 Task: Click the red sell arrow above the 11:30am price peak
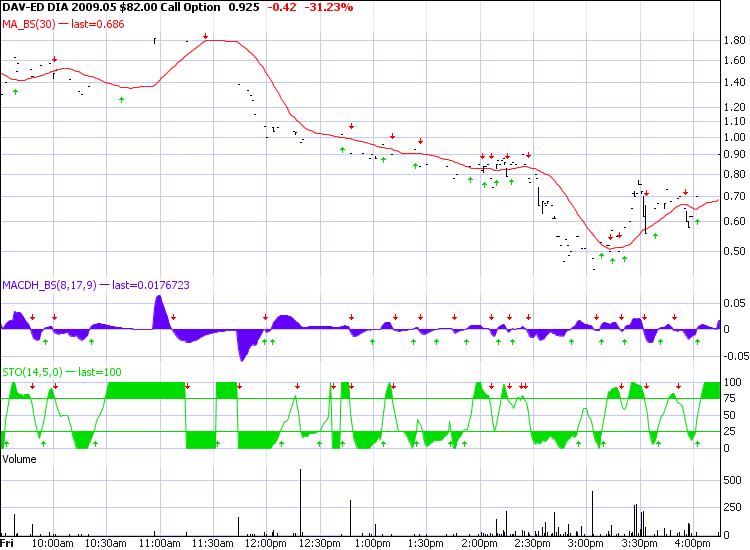205,36
